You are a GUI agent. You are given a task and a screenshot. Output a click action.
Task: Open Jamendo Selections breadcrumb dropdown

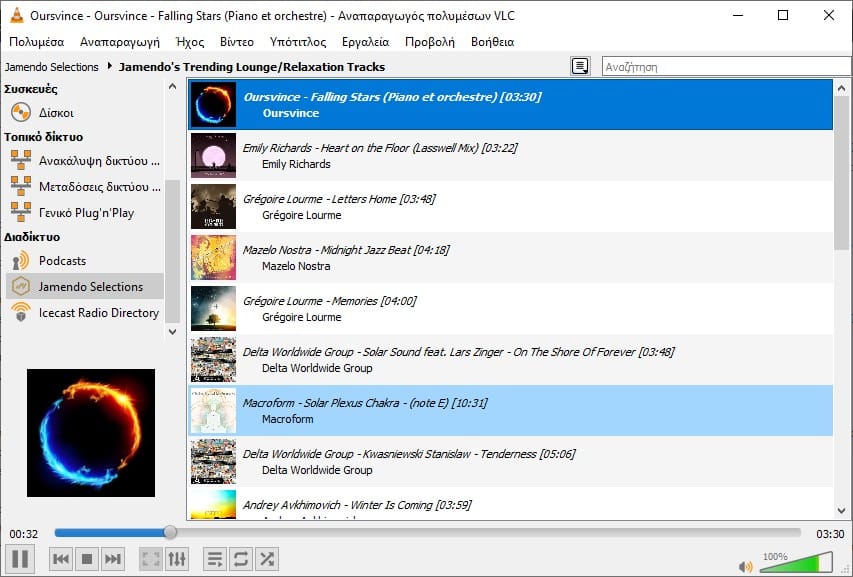(x=52, y=66)
